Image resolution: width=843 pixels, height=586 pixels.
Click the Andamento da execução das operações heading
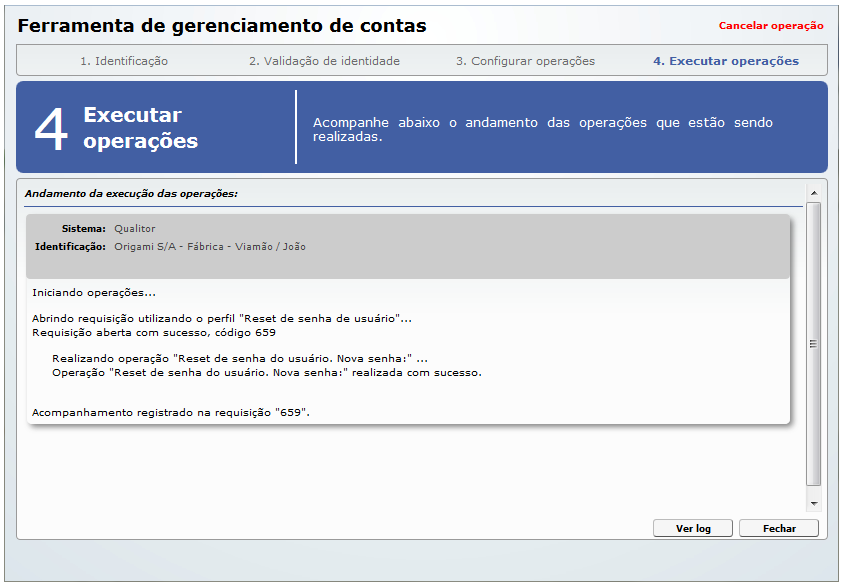pos(131,193)
